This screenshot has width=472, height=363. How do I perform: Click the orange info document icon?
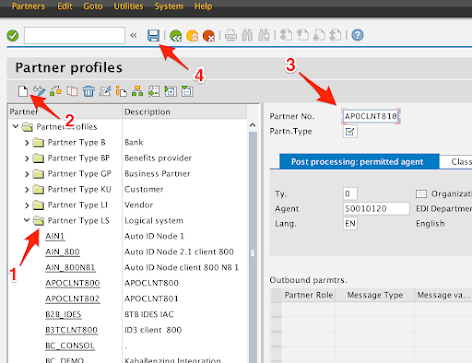[x=121, y=91]
